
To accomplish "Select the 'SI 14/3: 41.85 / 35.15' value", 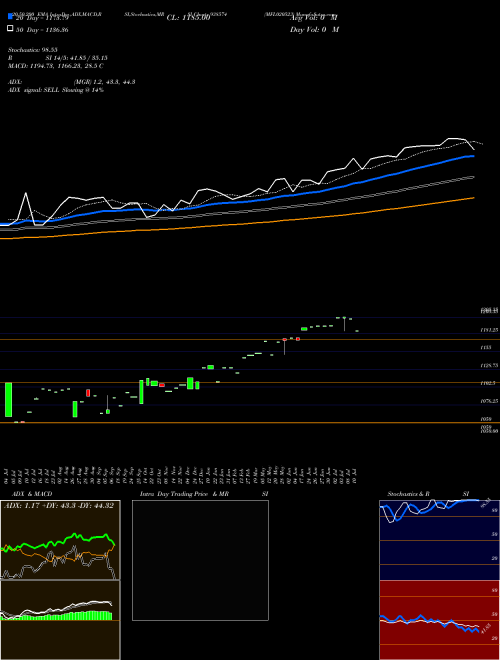I will (x=76, y=58).
